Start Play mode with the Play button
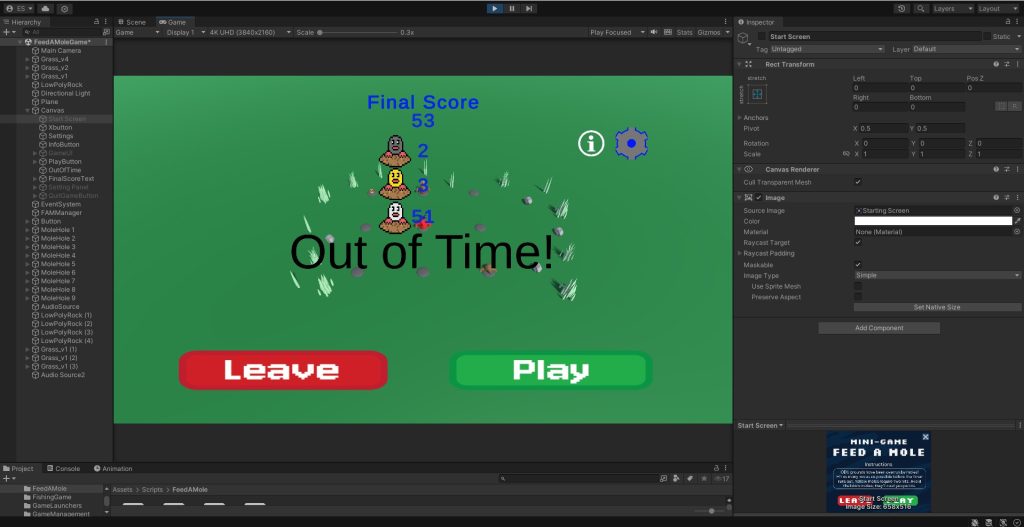 tap(494, 8)
